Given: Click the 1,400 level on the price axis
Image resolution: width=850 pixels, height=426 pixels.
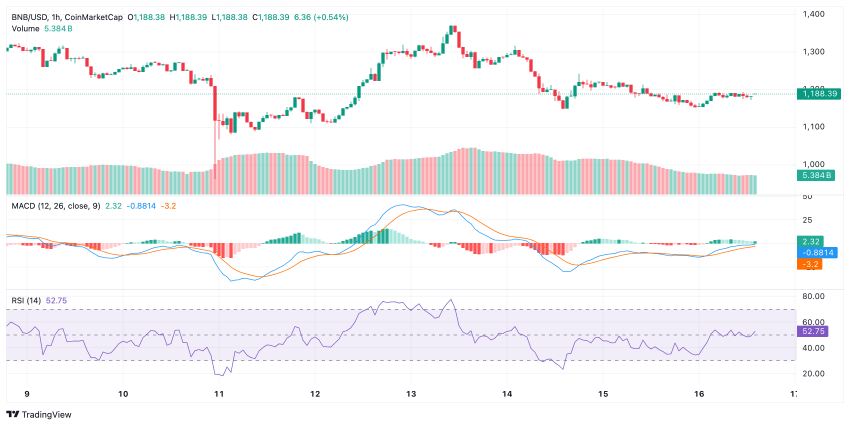Looking at the screenshot, I should point(814,14).
